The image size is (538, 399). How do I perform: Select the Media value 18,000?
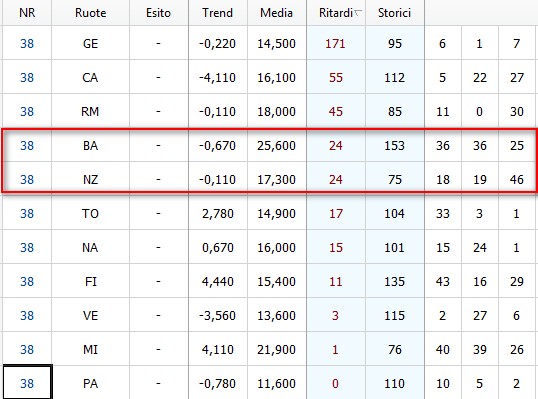(x=277, y=112)
